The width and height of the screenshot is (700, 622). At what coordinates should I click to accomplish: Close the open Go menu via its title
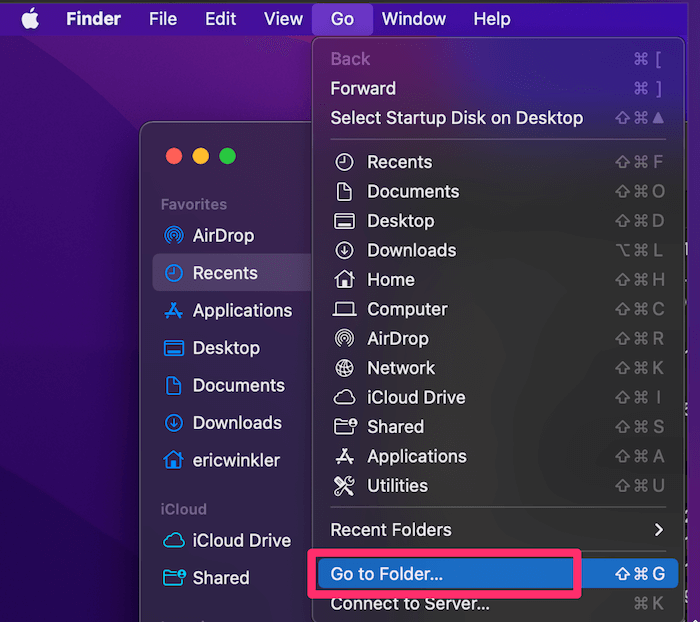(342, 19)
